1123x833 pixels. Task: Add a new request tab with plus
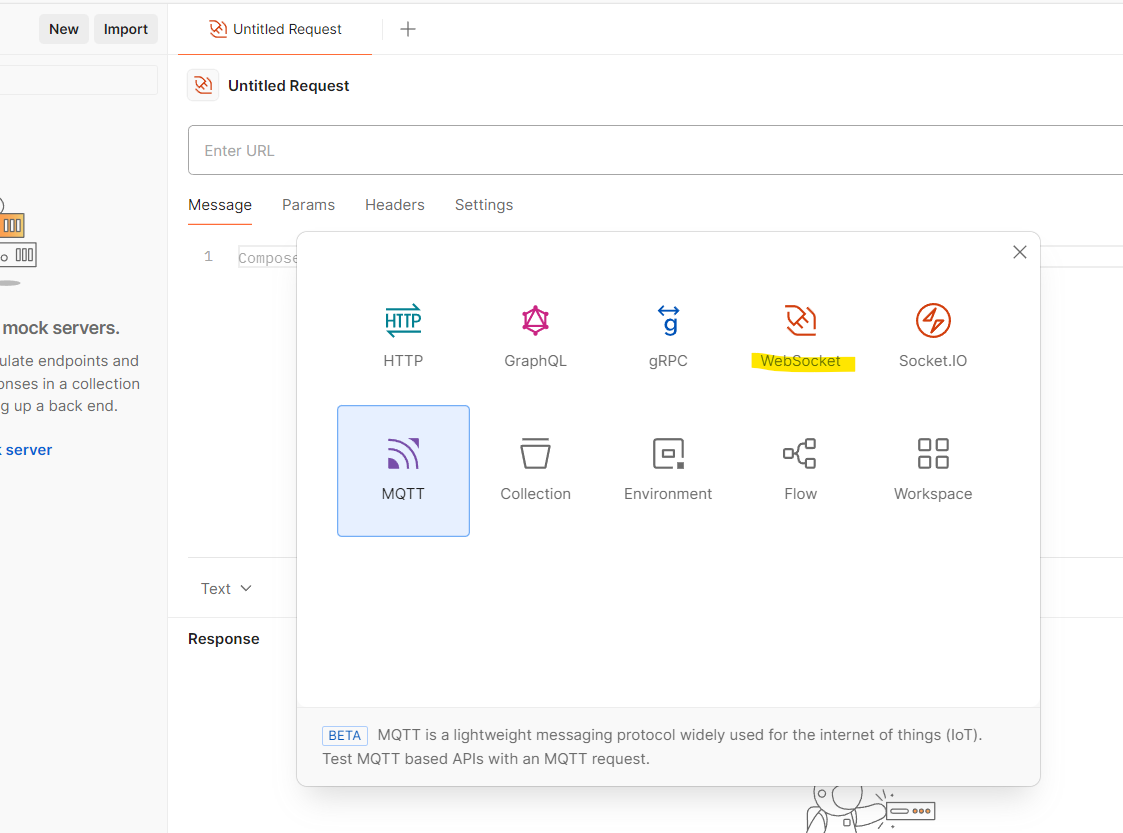click(x=408, y=29)
